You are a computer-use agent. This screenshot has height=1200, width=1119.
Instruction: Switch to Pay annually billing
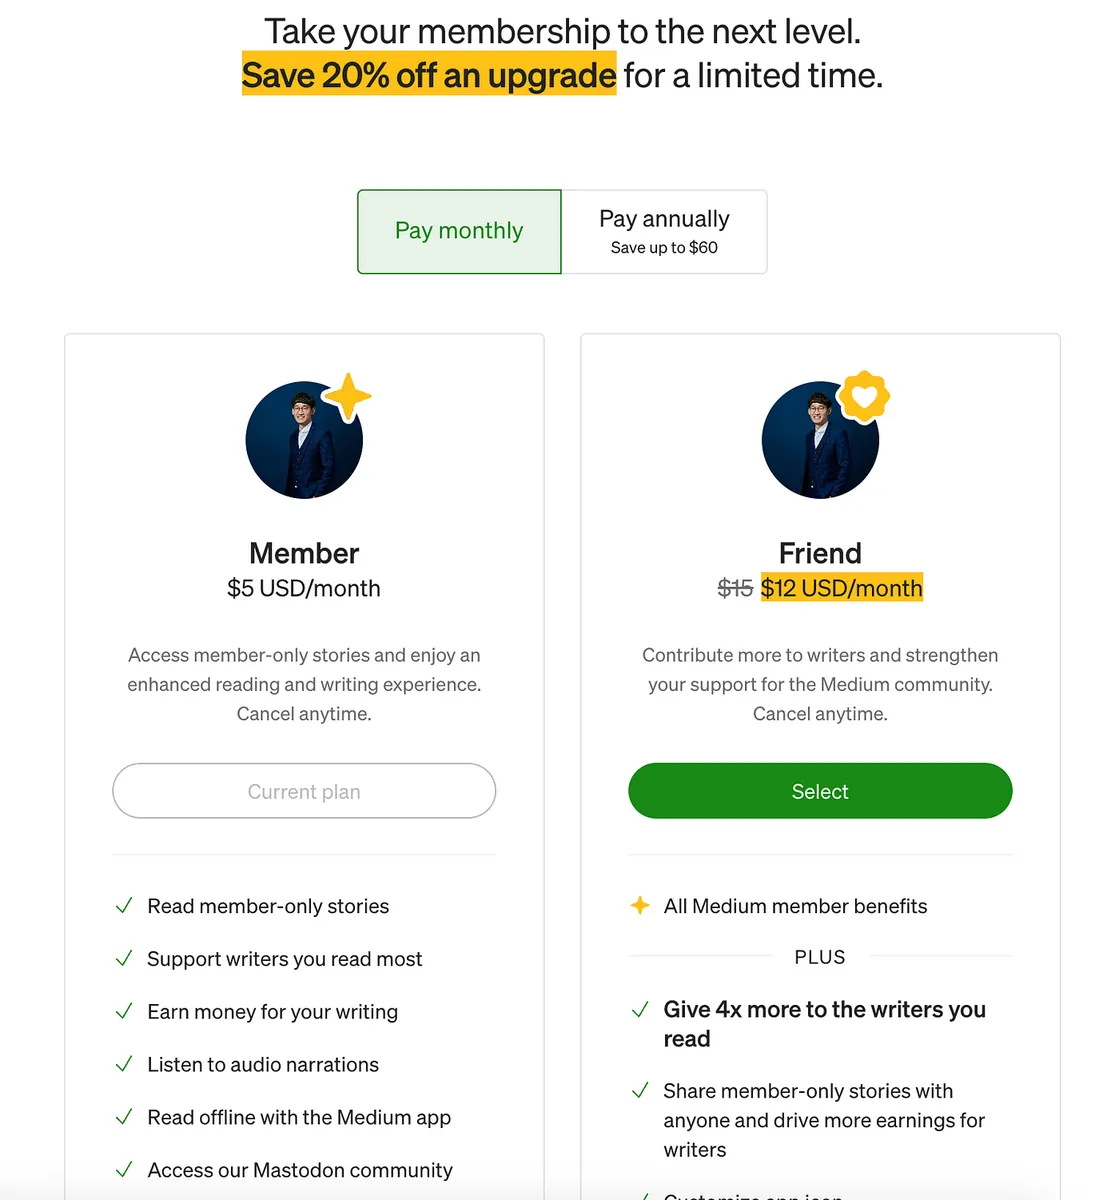click(x=664, y=231)
